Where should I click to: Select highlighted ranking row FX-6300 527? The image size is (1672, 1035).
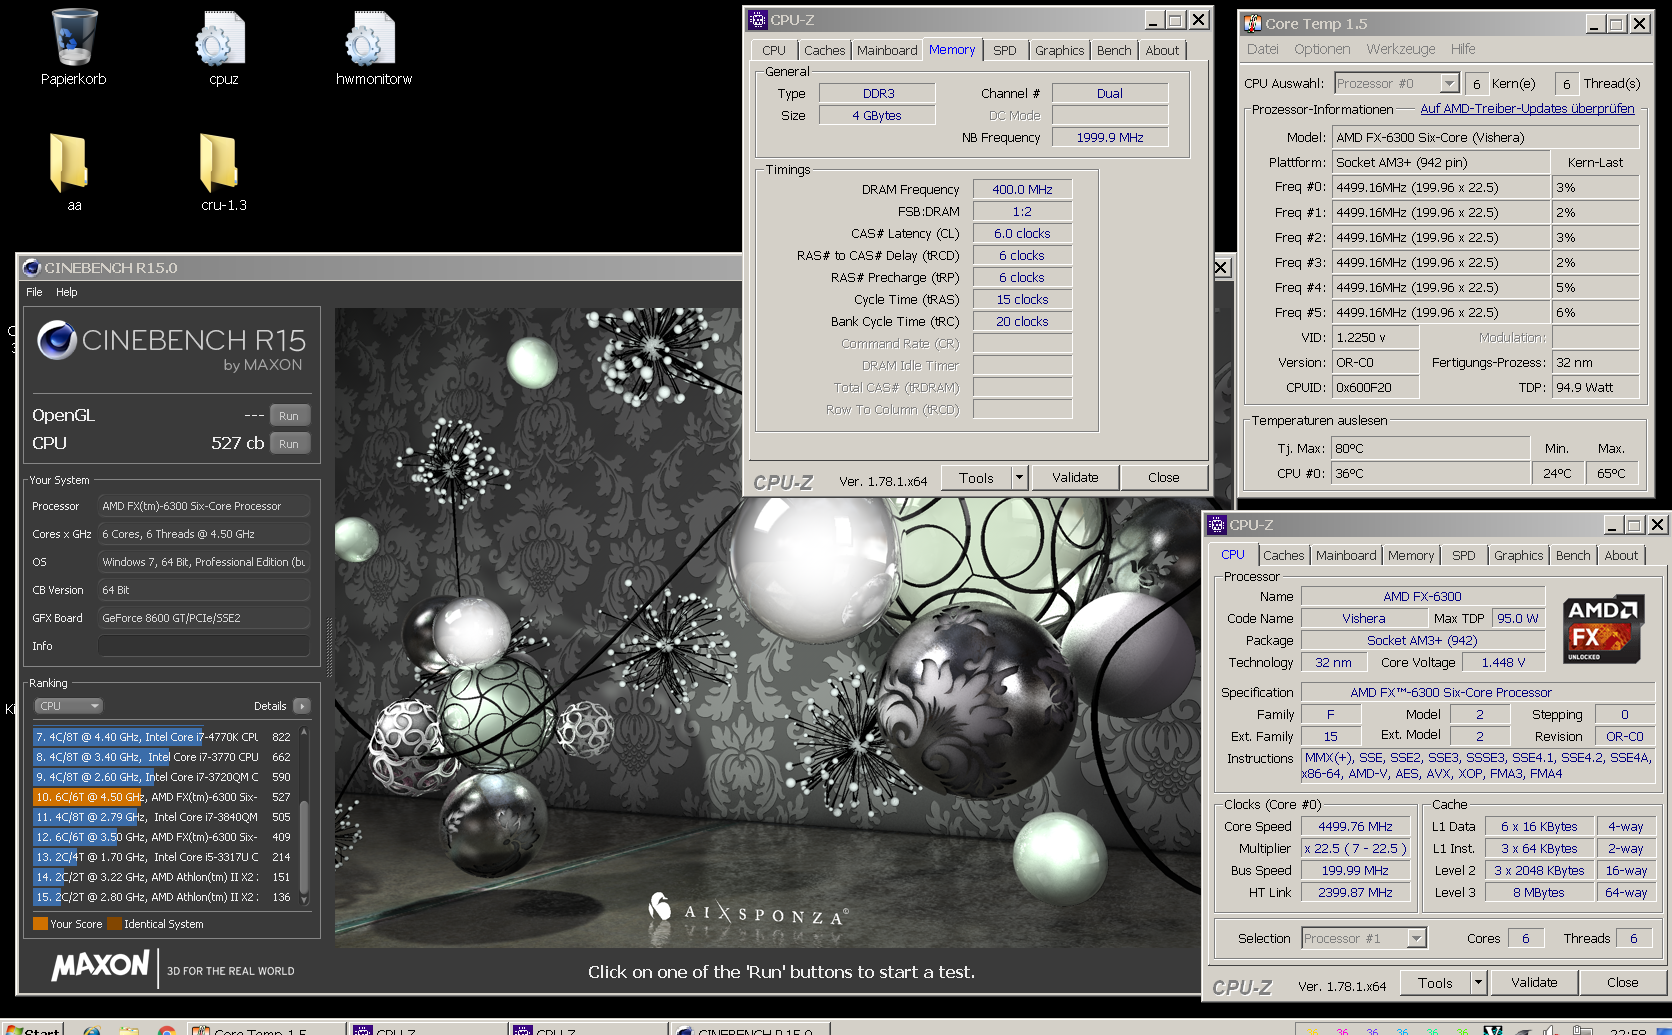163,797
